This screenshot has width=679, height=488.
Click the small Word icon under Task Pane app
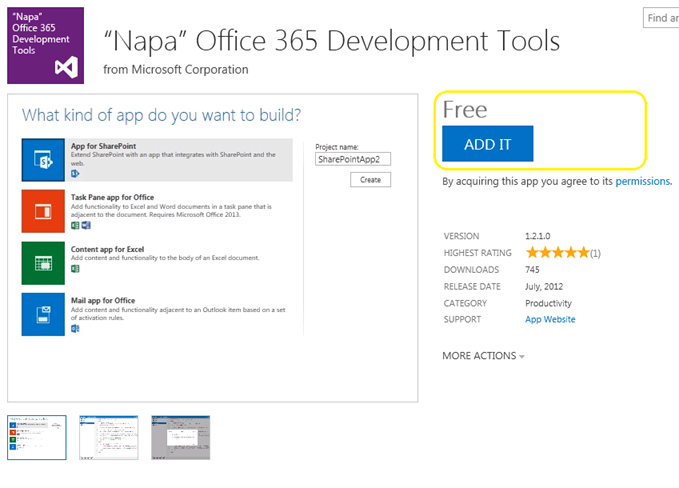click(86, 225)
